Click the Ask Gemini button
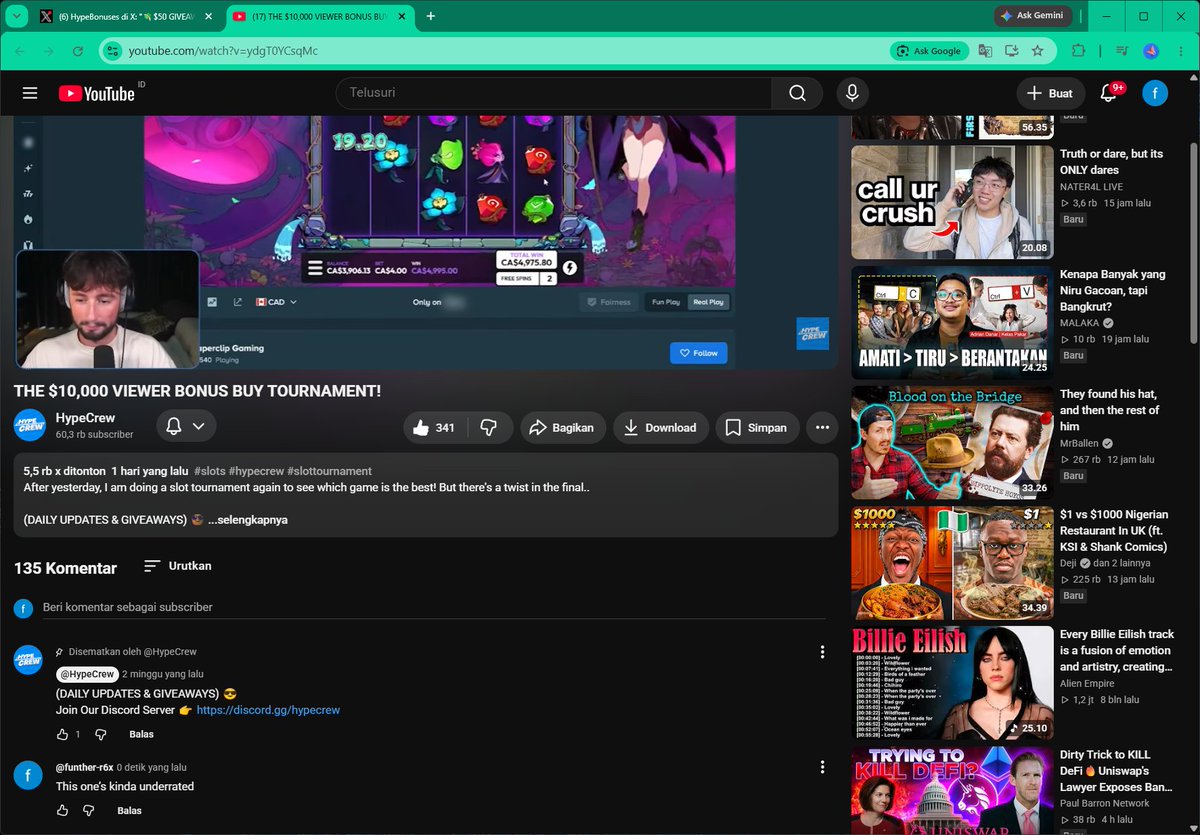Viewport: 1200px width, 835px height. [x=1034, y=16]
